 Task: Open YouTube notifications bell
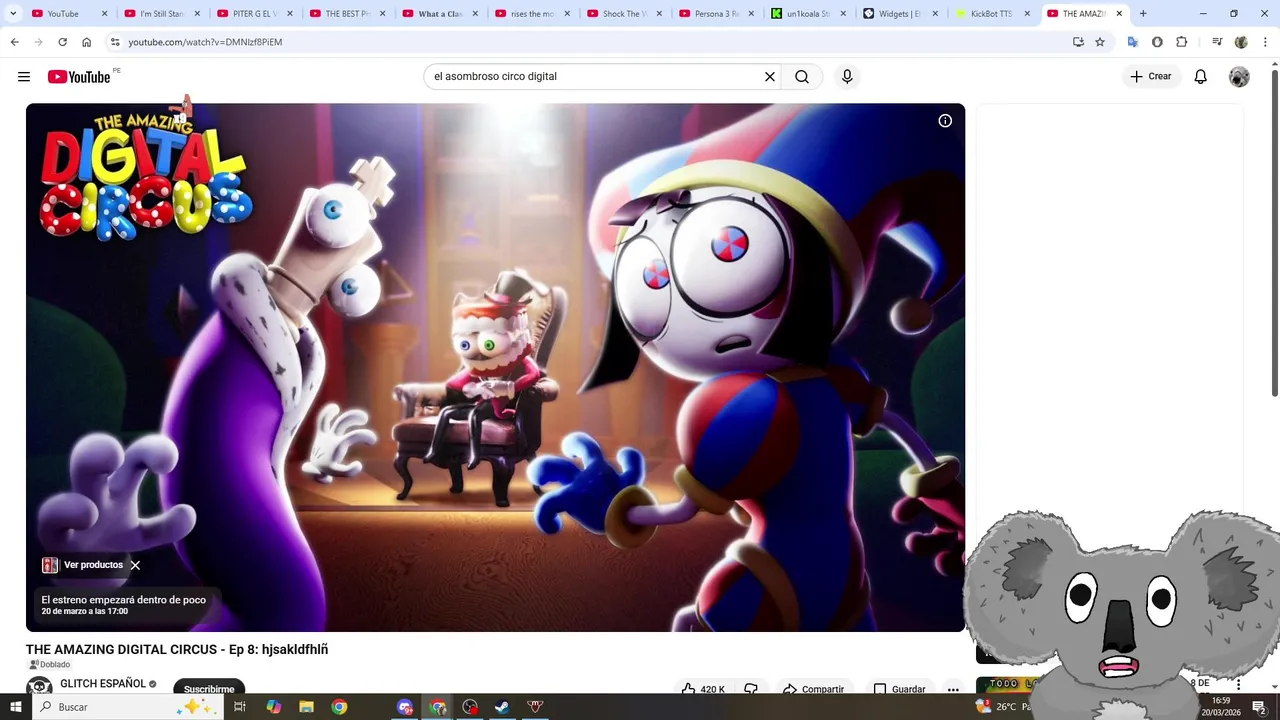tap(1200, 77)
